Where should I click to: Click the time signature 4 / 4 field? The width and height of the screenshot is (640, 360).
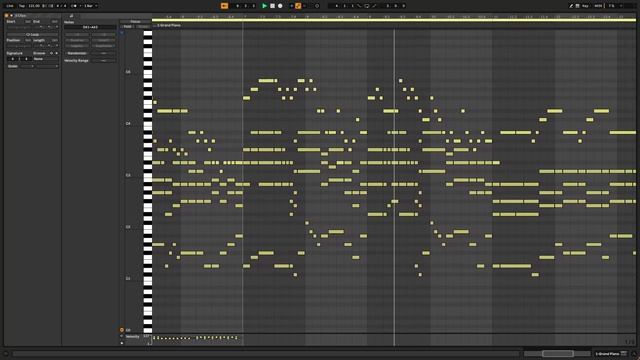[x=61, y=6]
